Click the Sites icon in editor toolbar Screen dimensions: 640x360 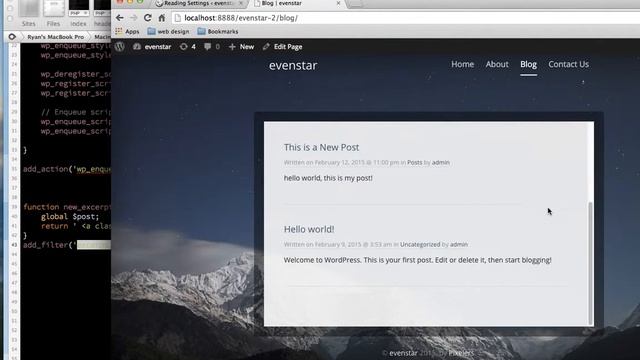tap(29, 13)
